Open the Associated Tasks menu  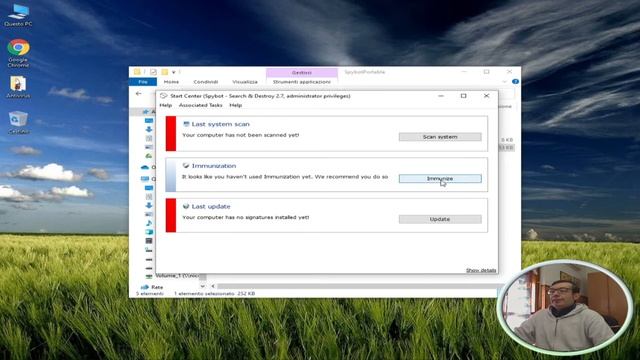200,105
